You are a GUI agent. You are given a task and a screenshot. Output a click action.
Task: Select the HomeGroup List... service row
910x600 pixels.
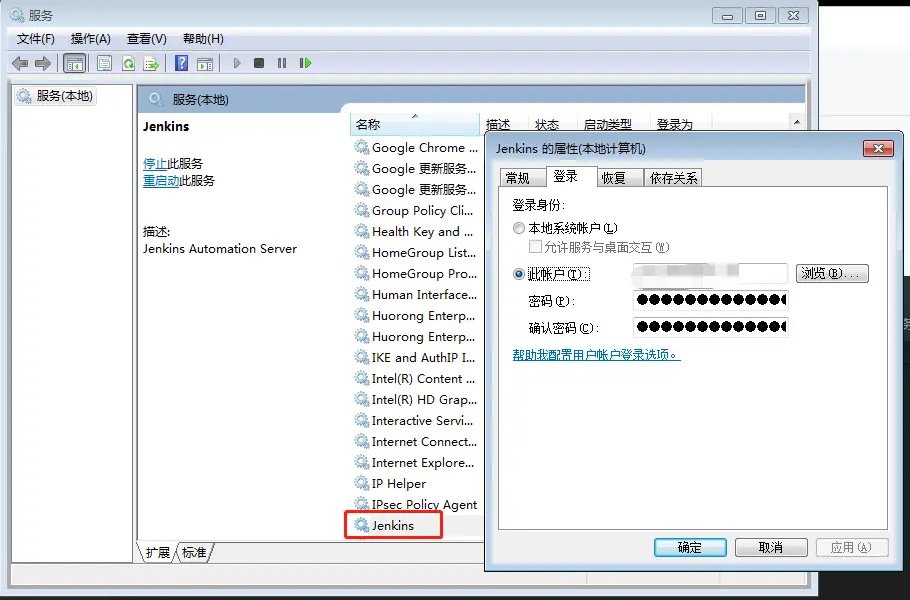pyautogui.click(x=416, y=252)
